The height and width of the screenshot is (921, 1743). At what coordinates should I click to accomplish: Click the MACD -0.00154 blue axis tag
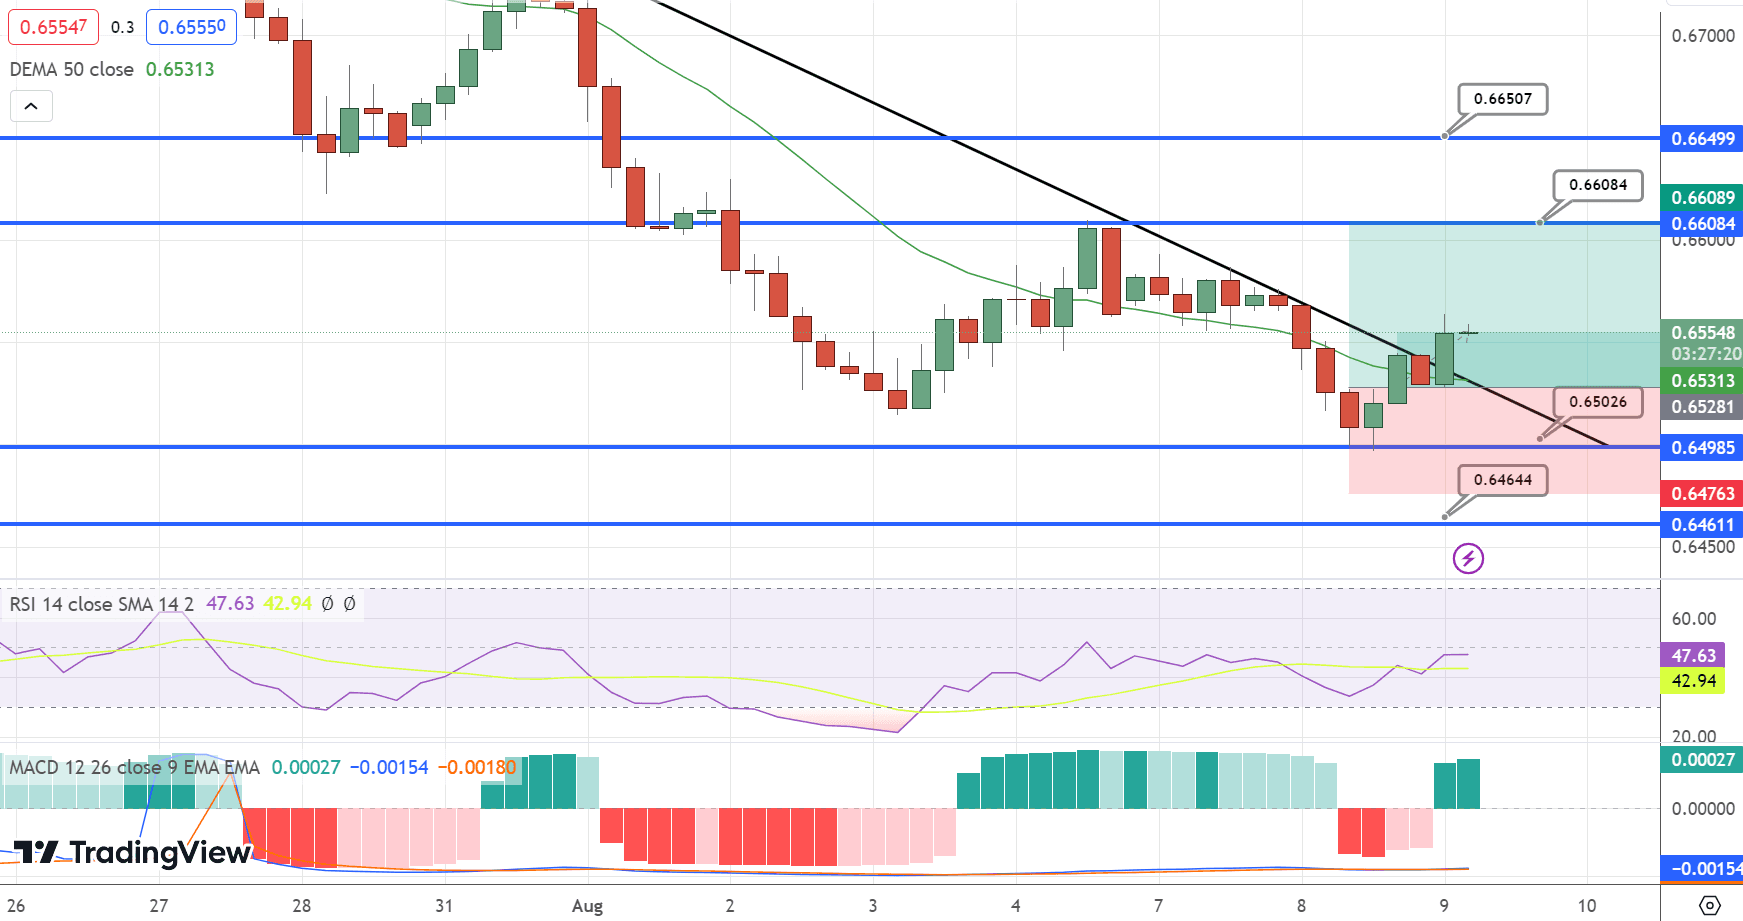click(x=1702, y=869)
